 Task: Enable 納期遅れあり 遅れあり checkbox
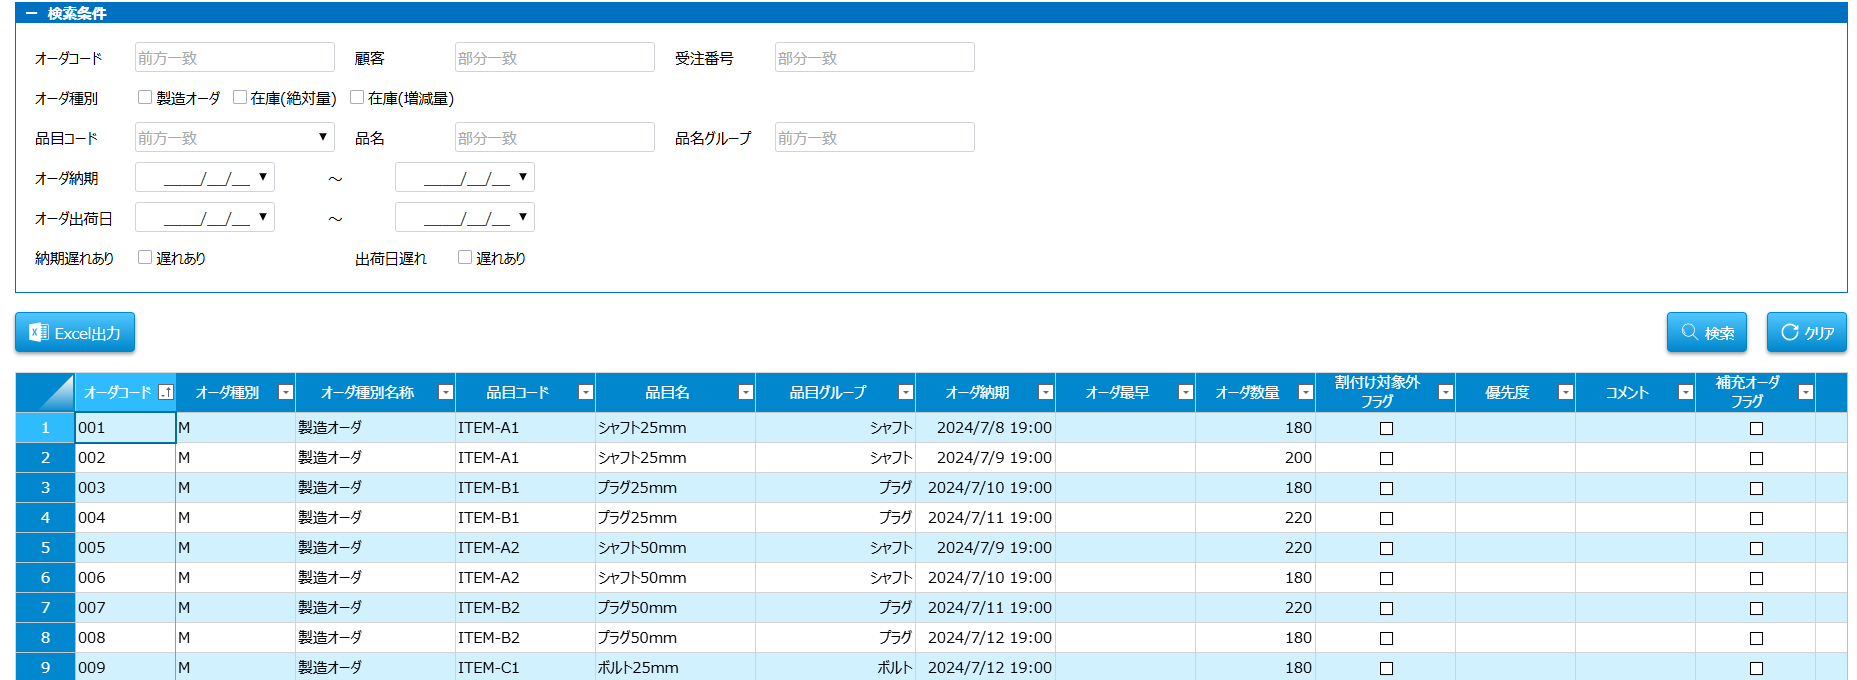pos(145,257)
